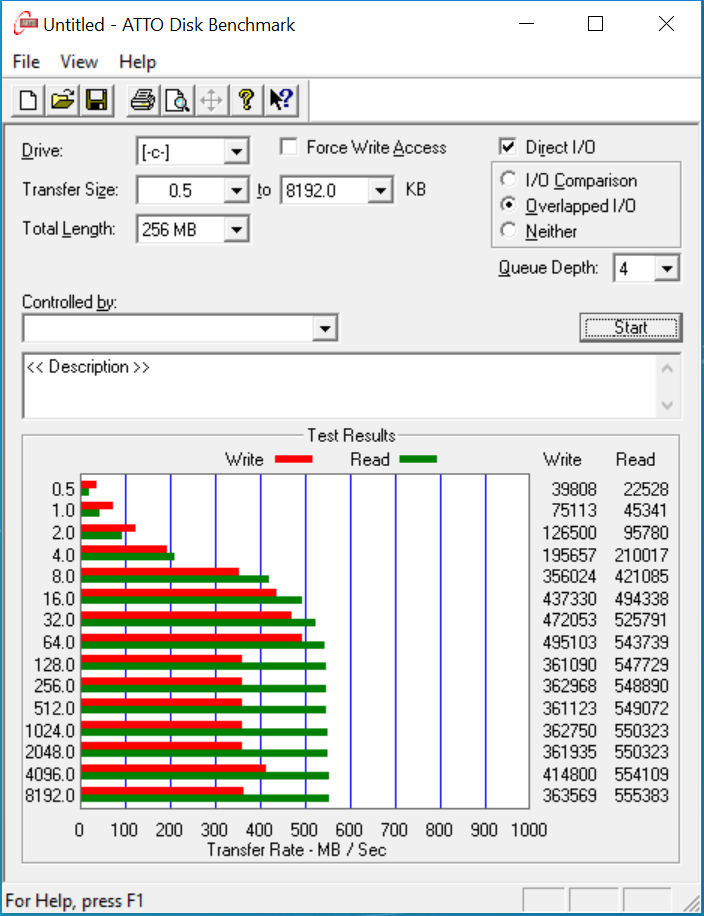Viewport: 704px width, 916px height.
Task: Click the Open folder toolbar icon
Action: (63, 100)
